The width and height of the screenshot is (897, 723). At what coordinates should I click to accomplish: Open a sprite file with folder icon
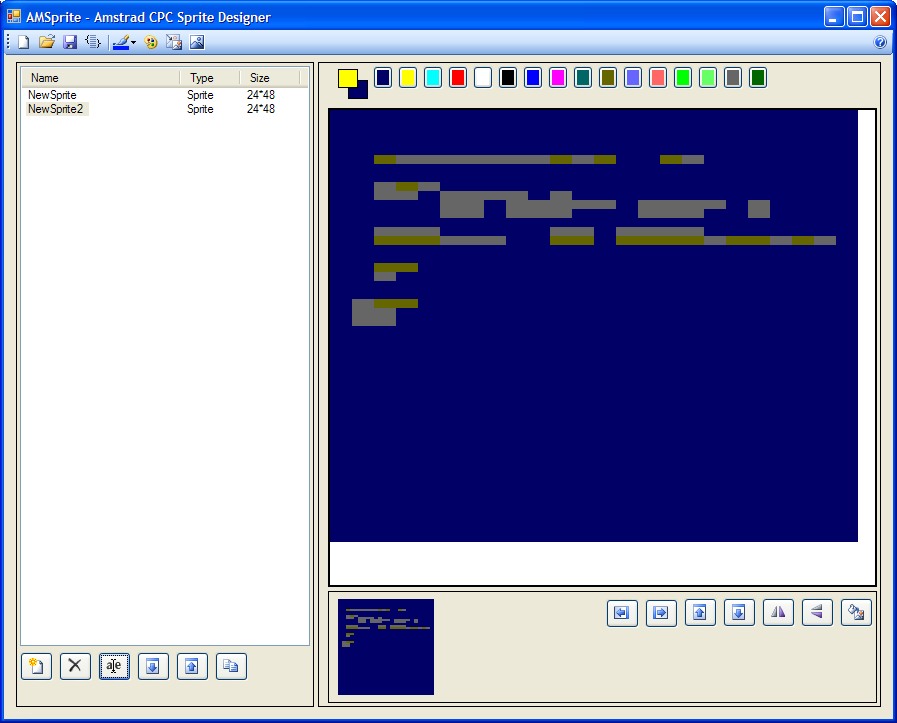tap(46, 42)
